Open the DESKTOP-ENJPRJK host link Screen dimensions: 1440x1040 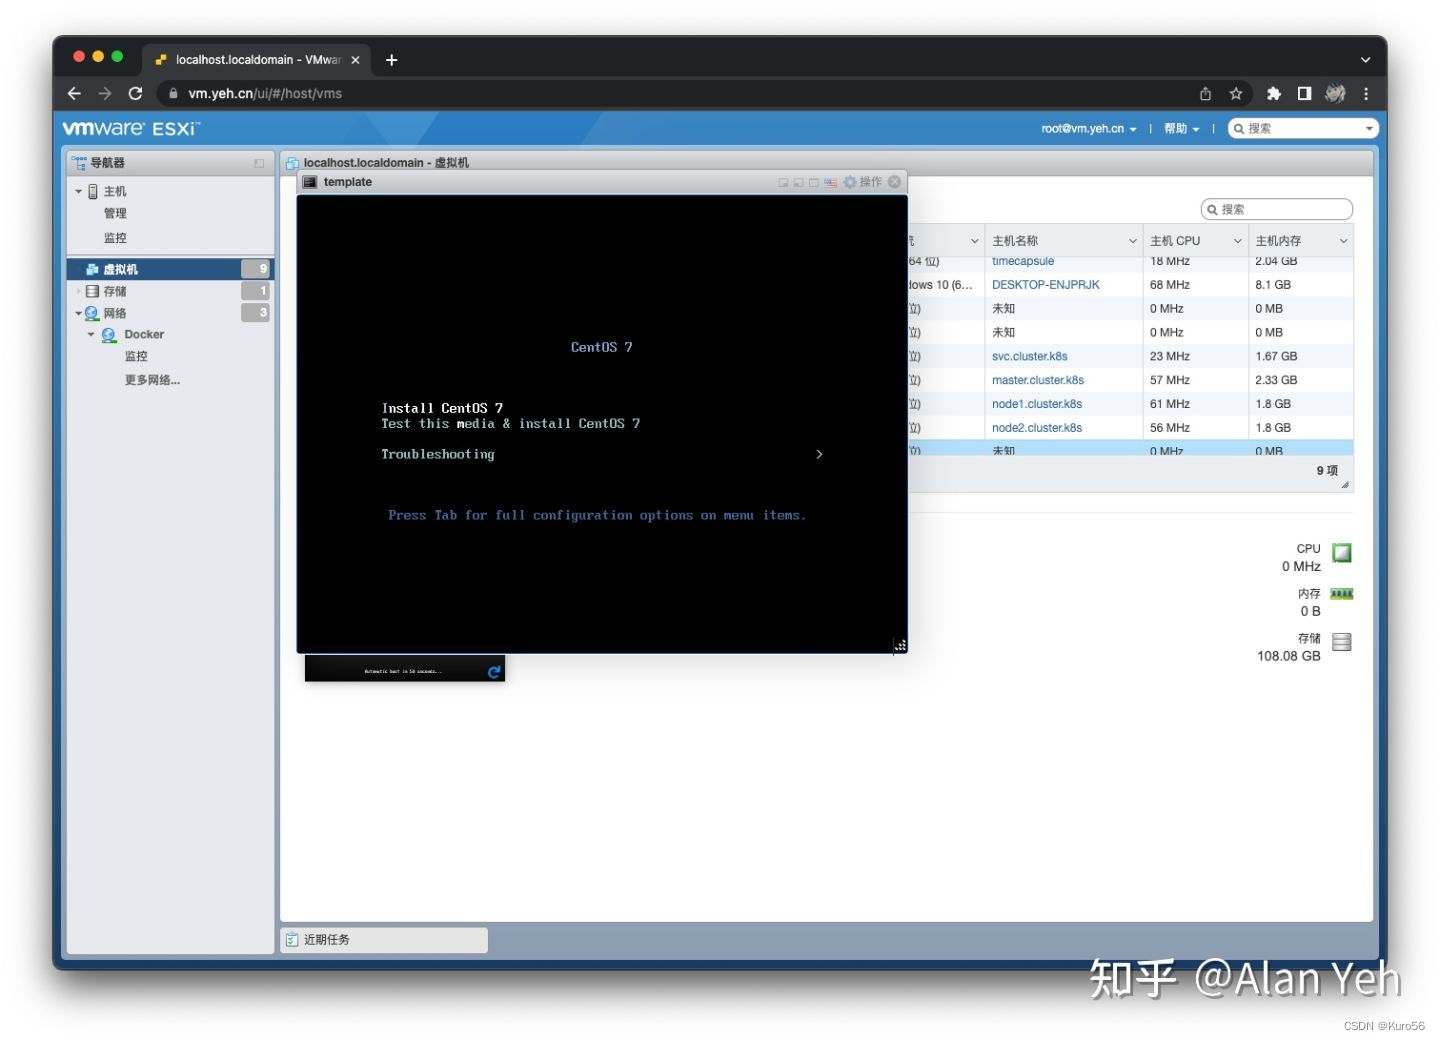point(1046,285)
